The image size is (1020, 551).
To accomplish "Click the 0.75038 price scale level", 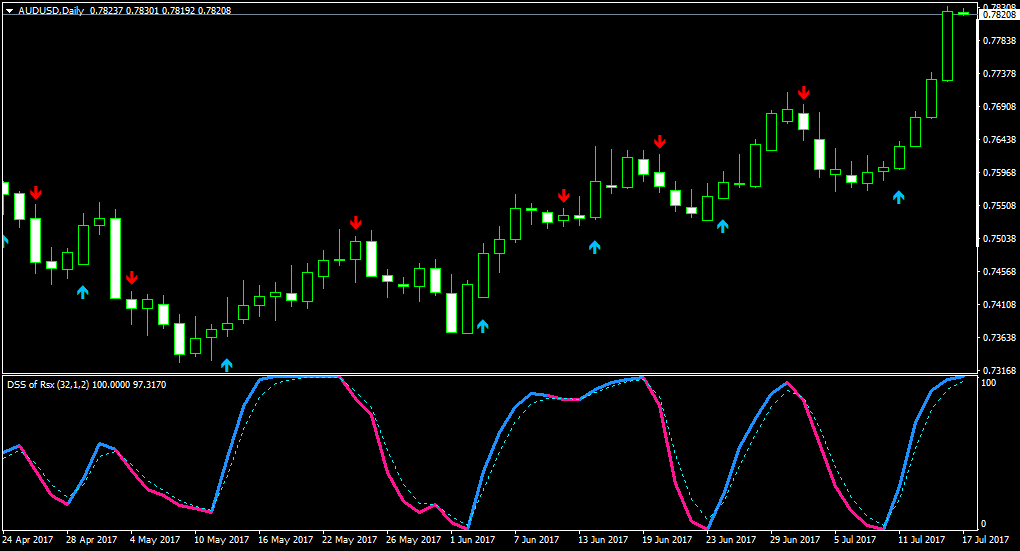I will click(1000, 239).
